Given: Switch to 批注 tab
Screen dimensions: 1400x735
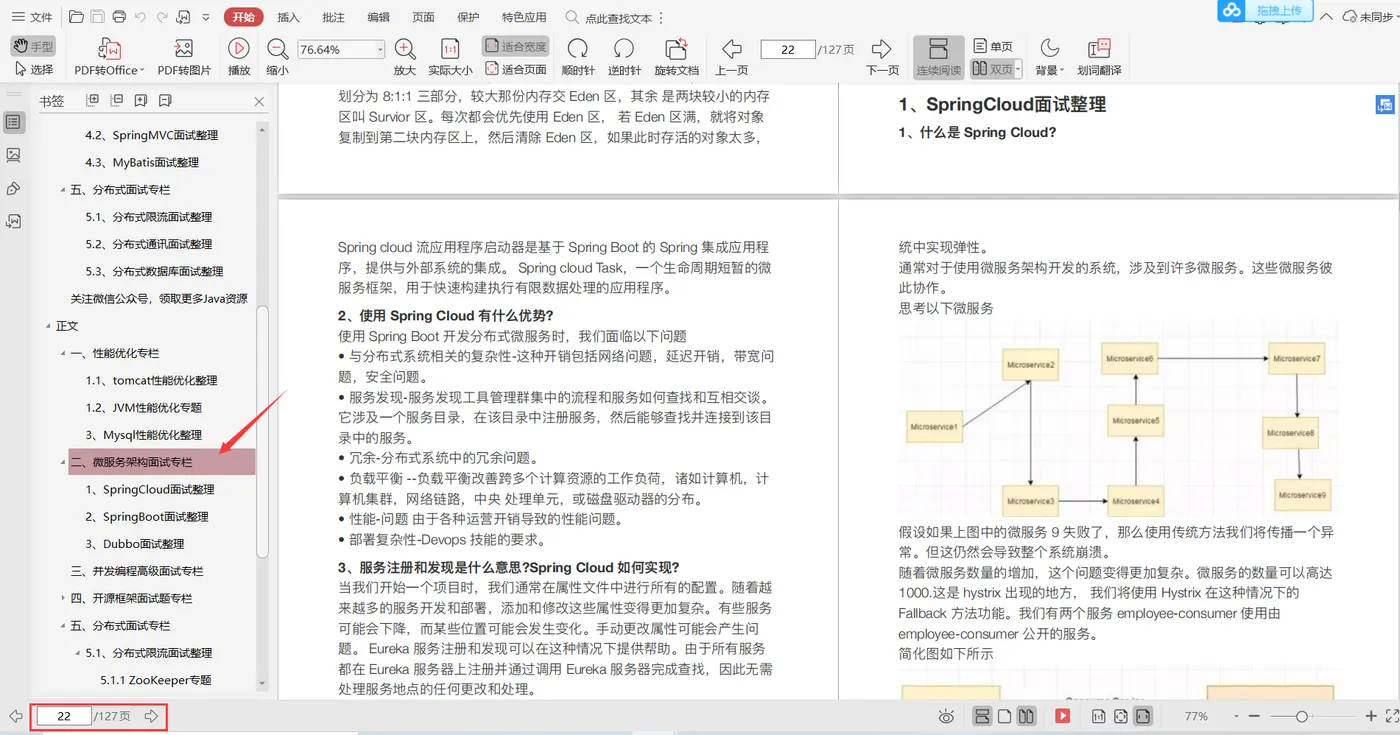Looking at the screenshot, I should pos(334,17).
